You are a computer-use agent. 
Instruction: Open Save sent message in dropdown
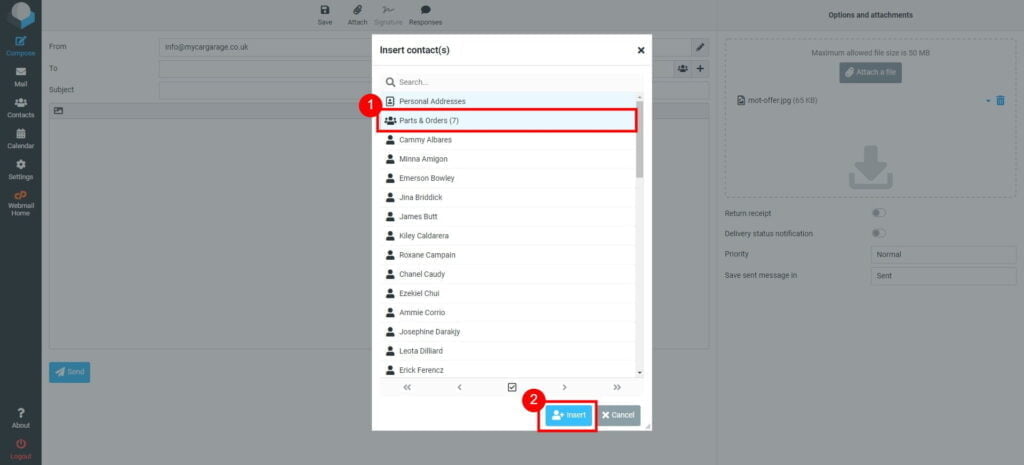click(x=944, y=276)
